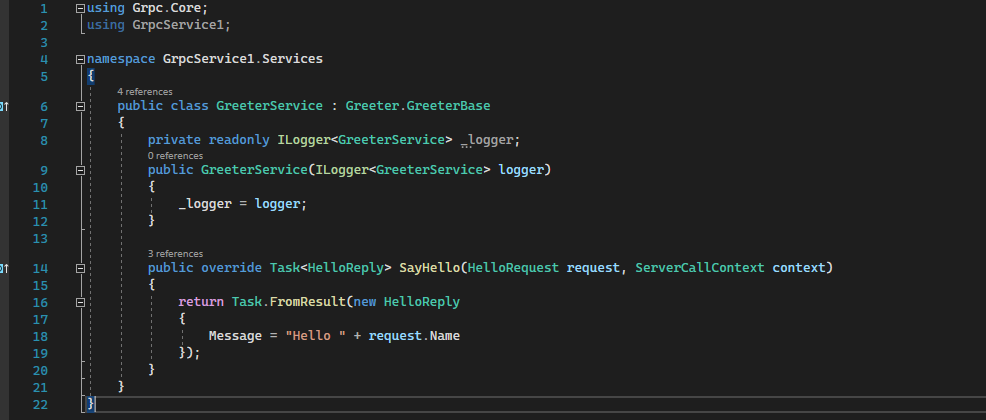Collapse the GrpcService1.Services namespace block

click(x=80, y=59)
